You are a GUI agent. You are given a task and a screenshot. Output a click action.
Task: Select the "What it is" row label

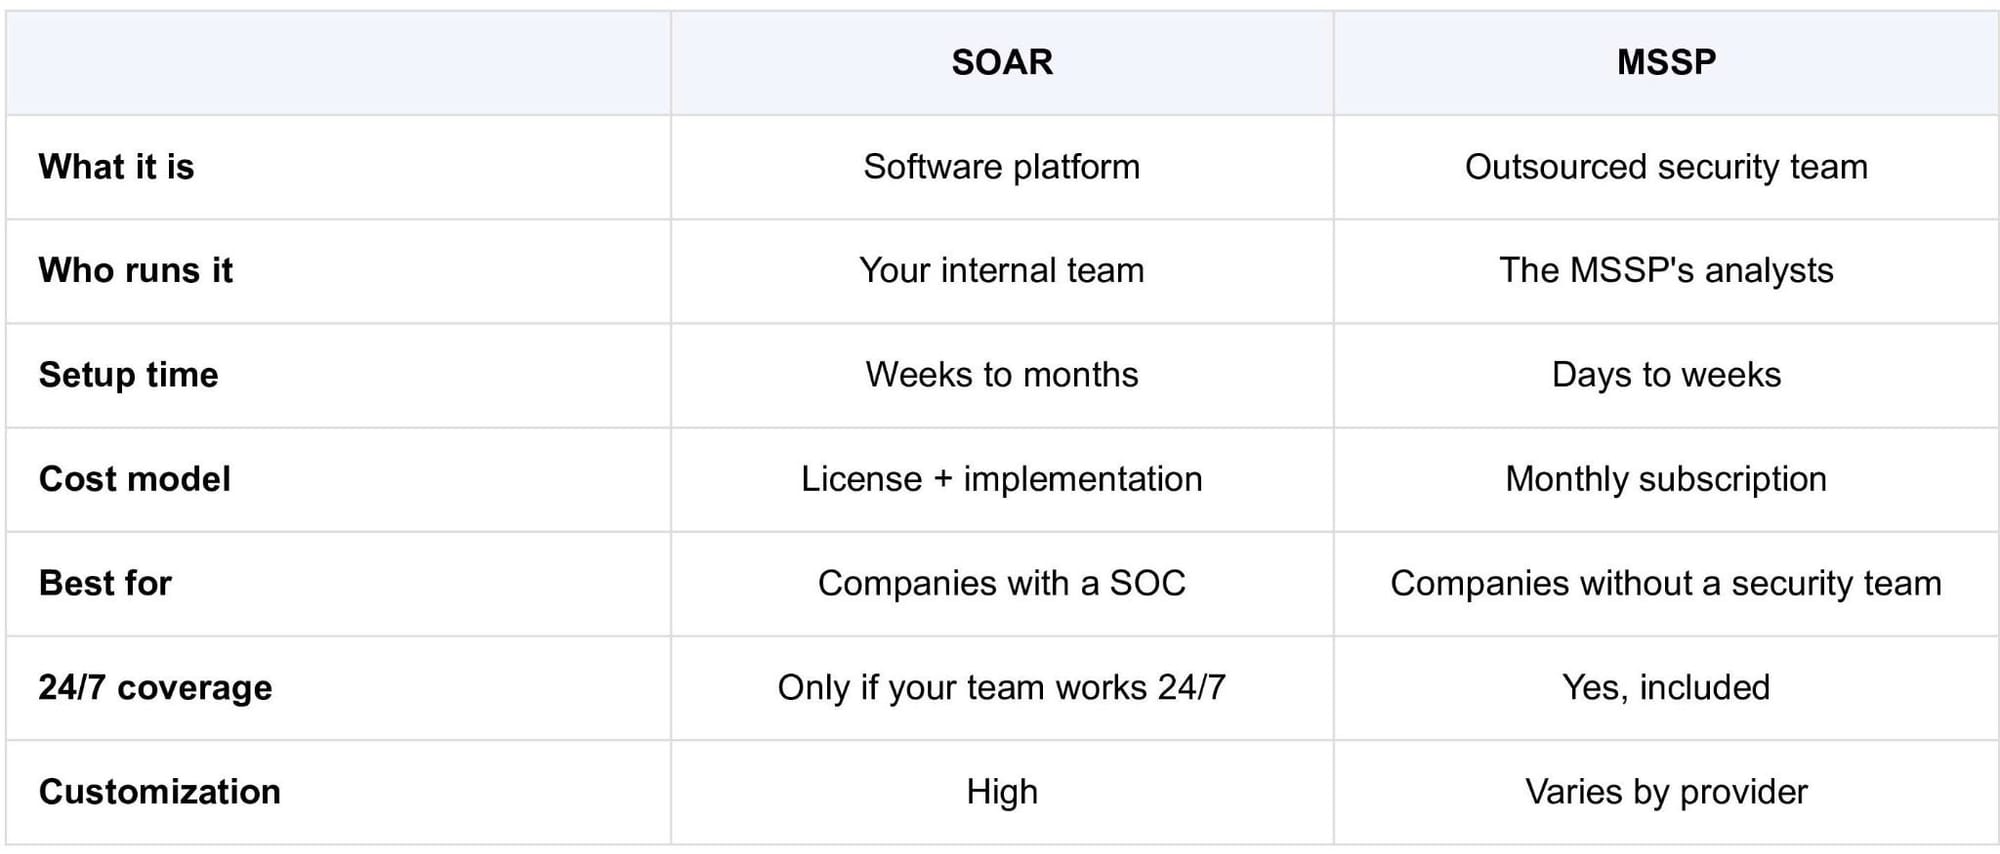(117, 167)
